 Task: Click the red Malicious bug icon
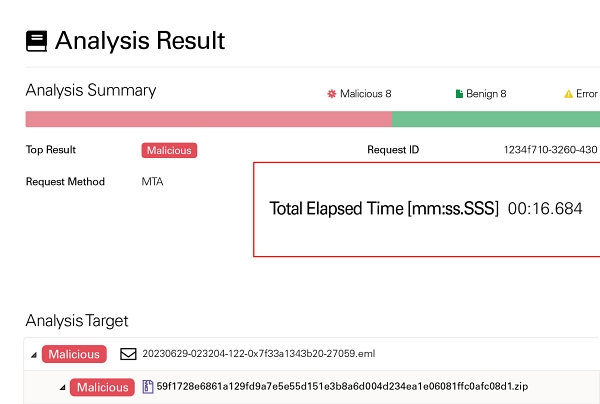tap(331, 94)
